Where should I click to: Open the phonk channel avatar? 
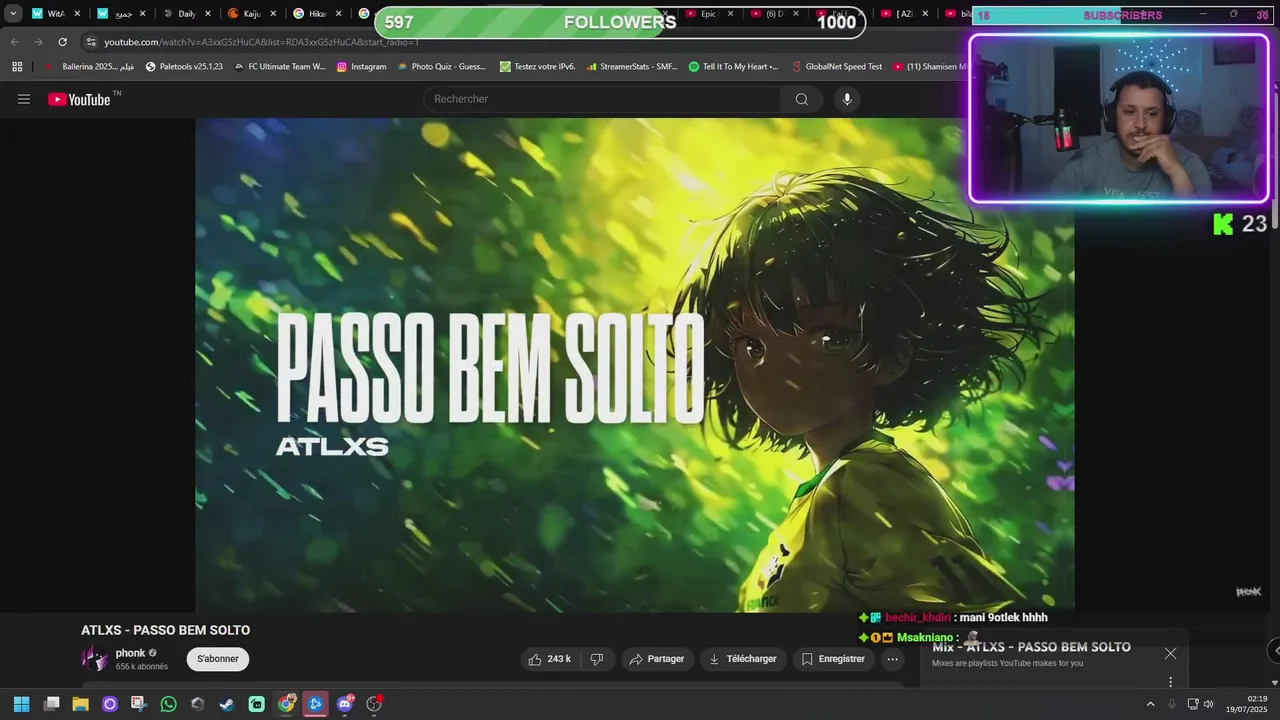coord(94,658)
